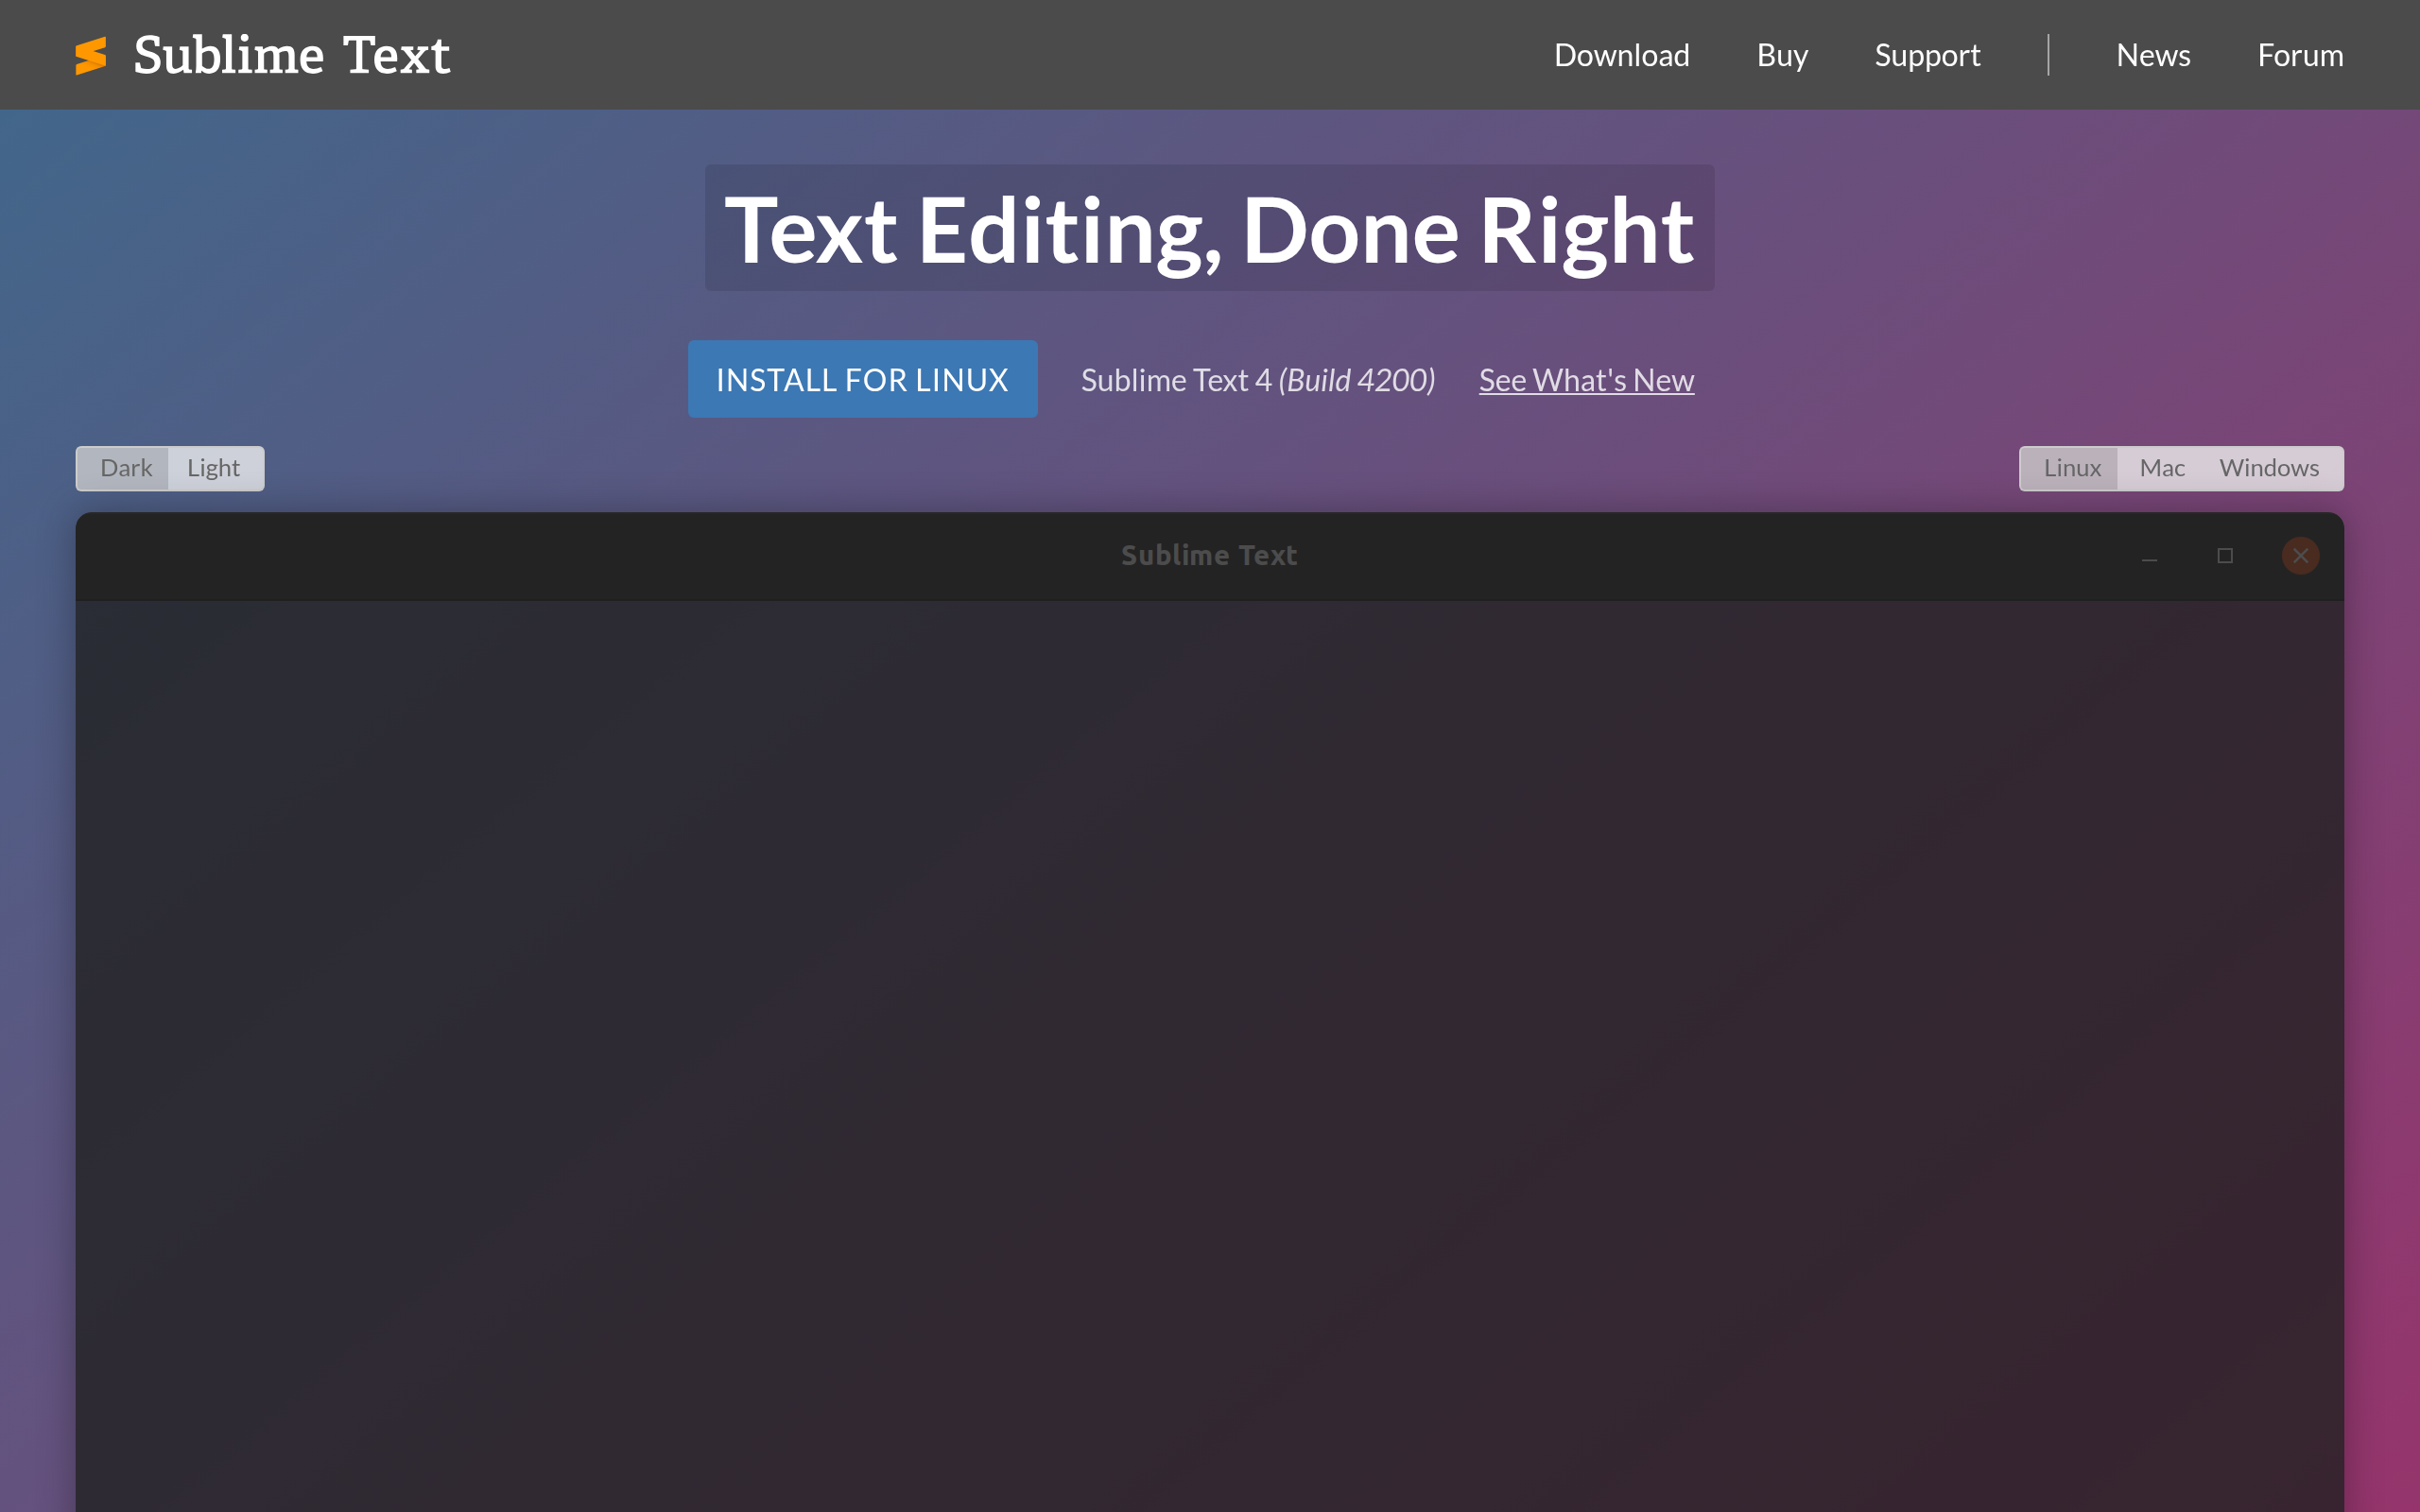Select the Mac platform preview
Image resolution: width=2420 pixels, height=1512 pixels.
point(2161,468)
